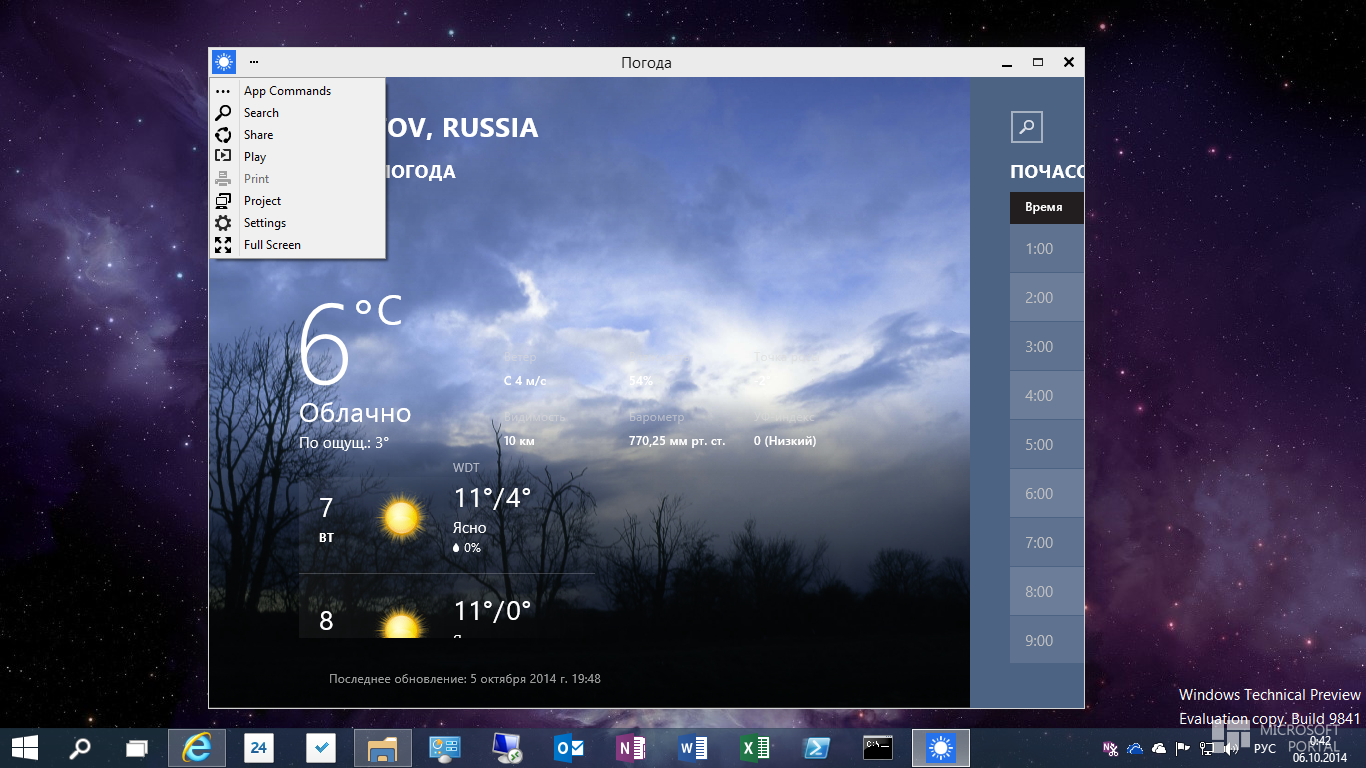Click Project in the app menu
The width and height of the screenshot is (1366, 768).
(262, 201)
